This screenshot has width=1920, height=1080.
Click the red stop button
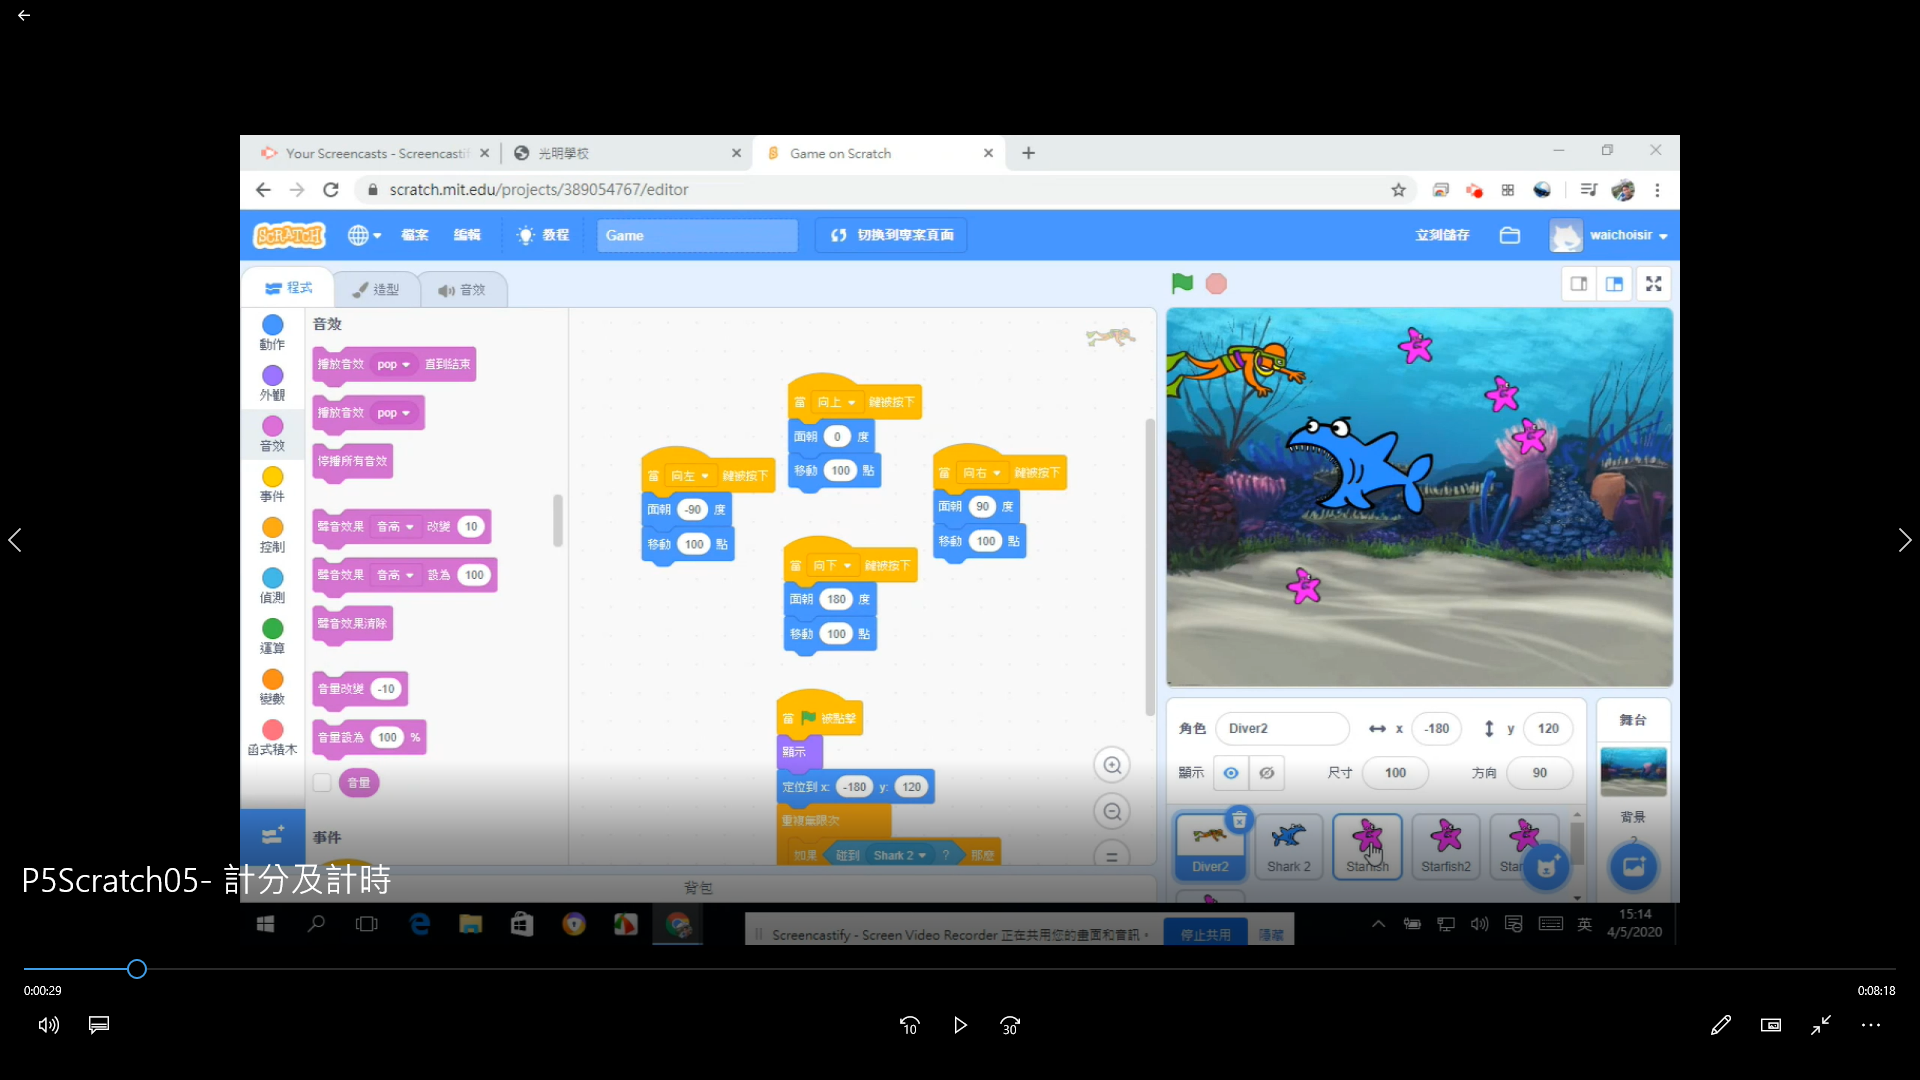click(x=1216, y=284)
